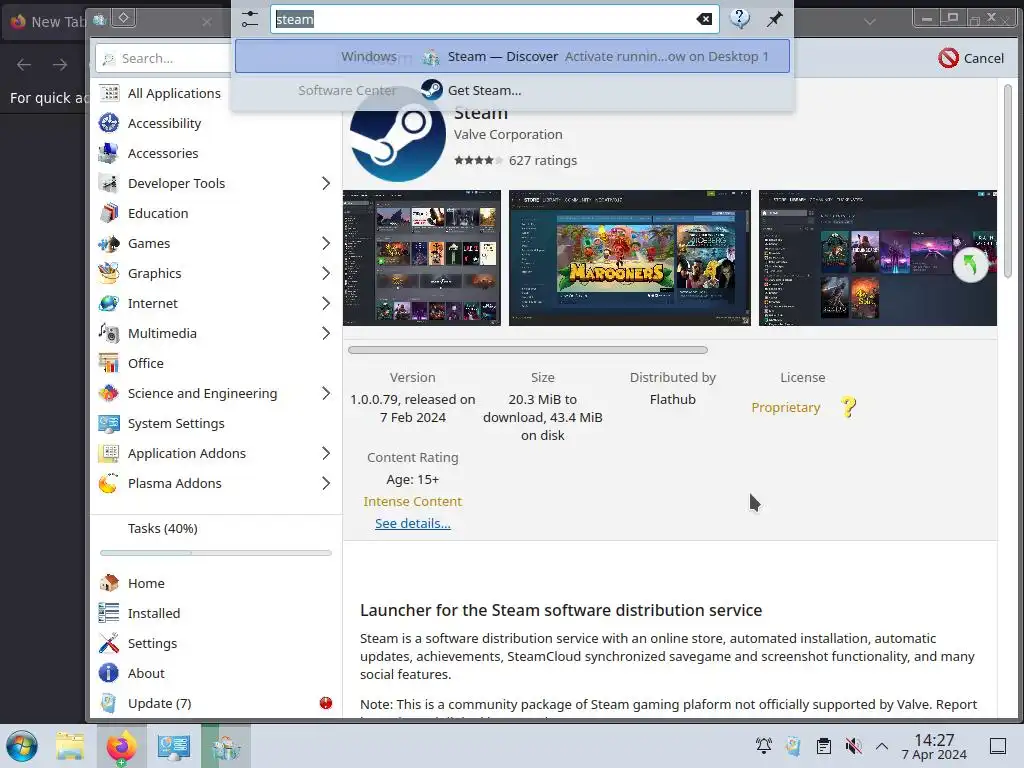The image size is (1024, 768).
Task: Expand the Multimedia subcategories arrow
Action: click(326, 333)
